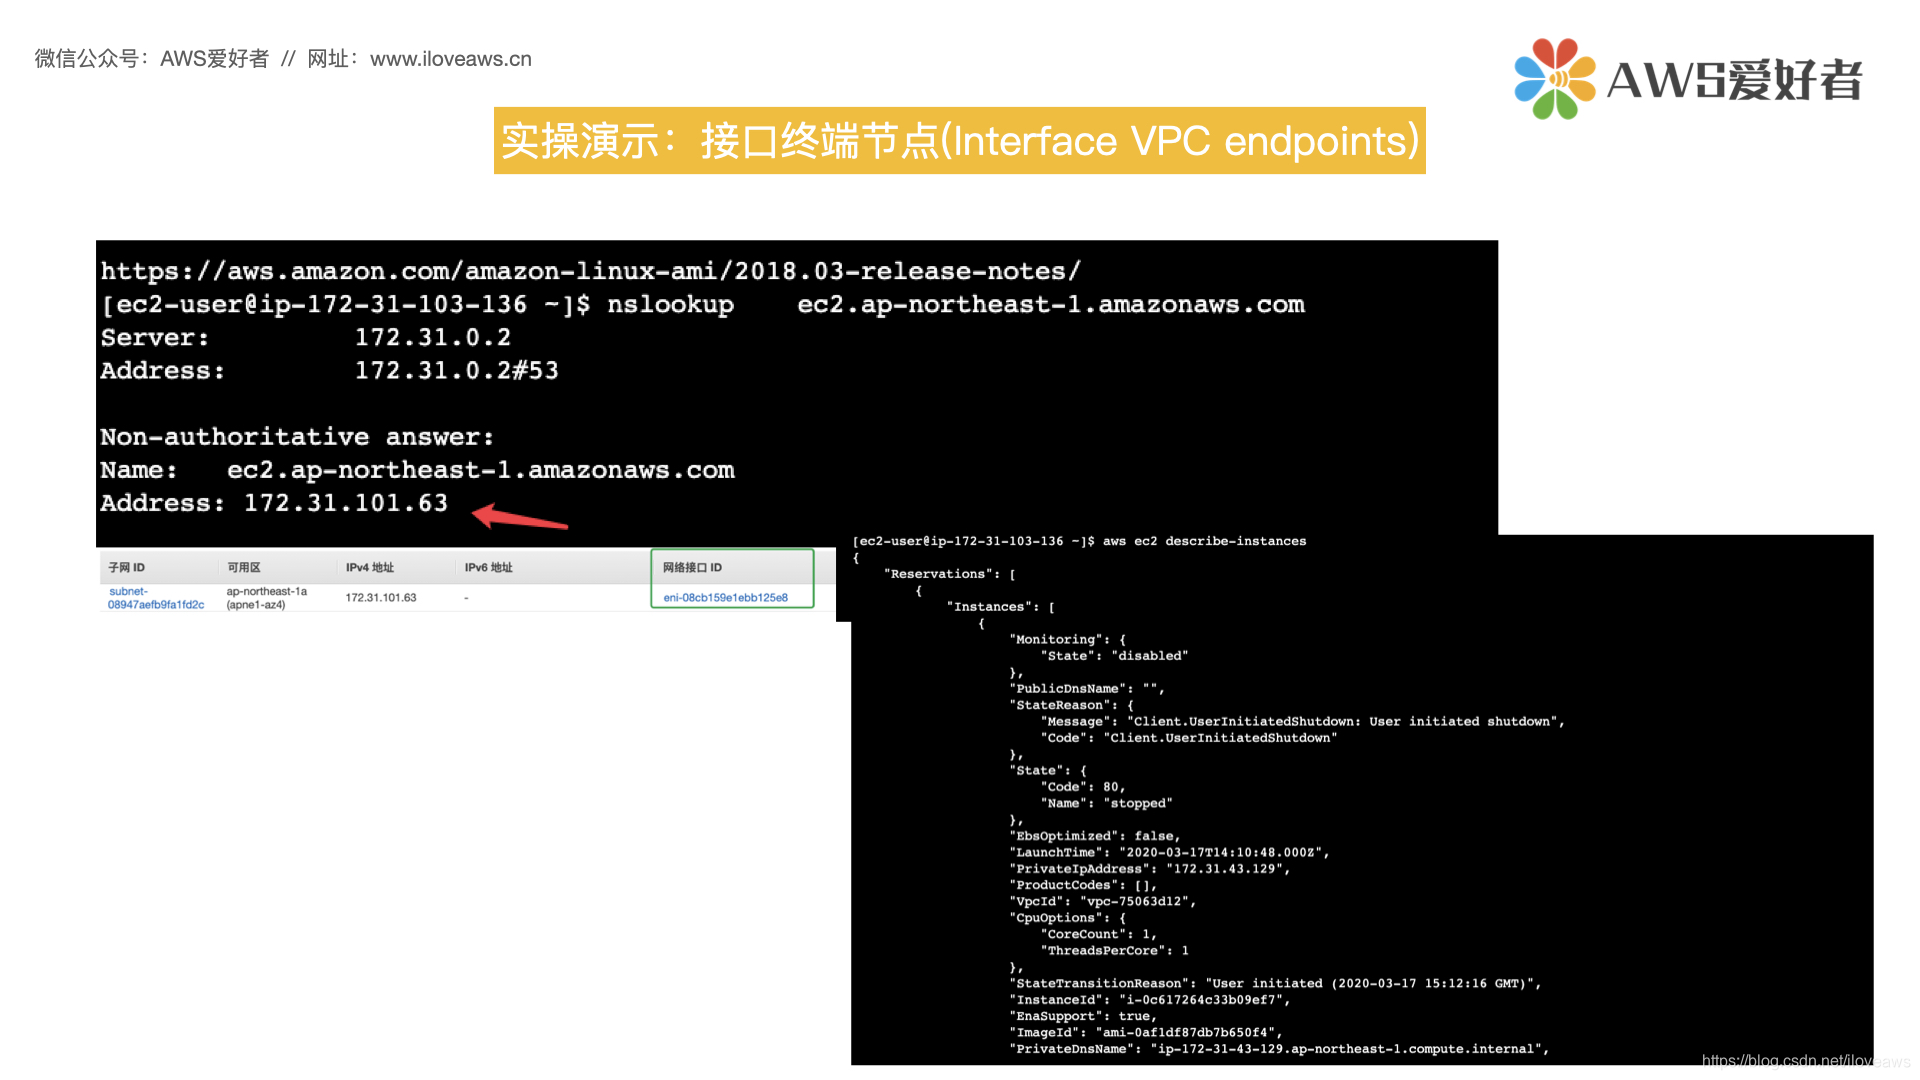Click the "StateTransitionReason" line
The width and height of the screenshot is (1920, 1080).
click(1275, 984)
